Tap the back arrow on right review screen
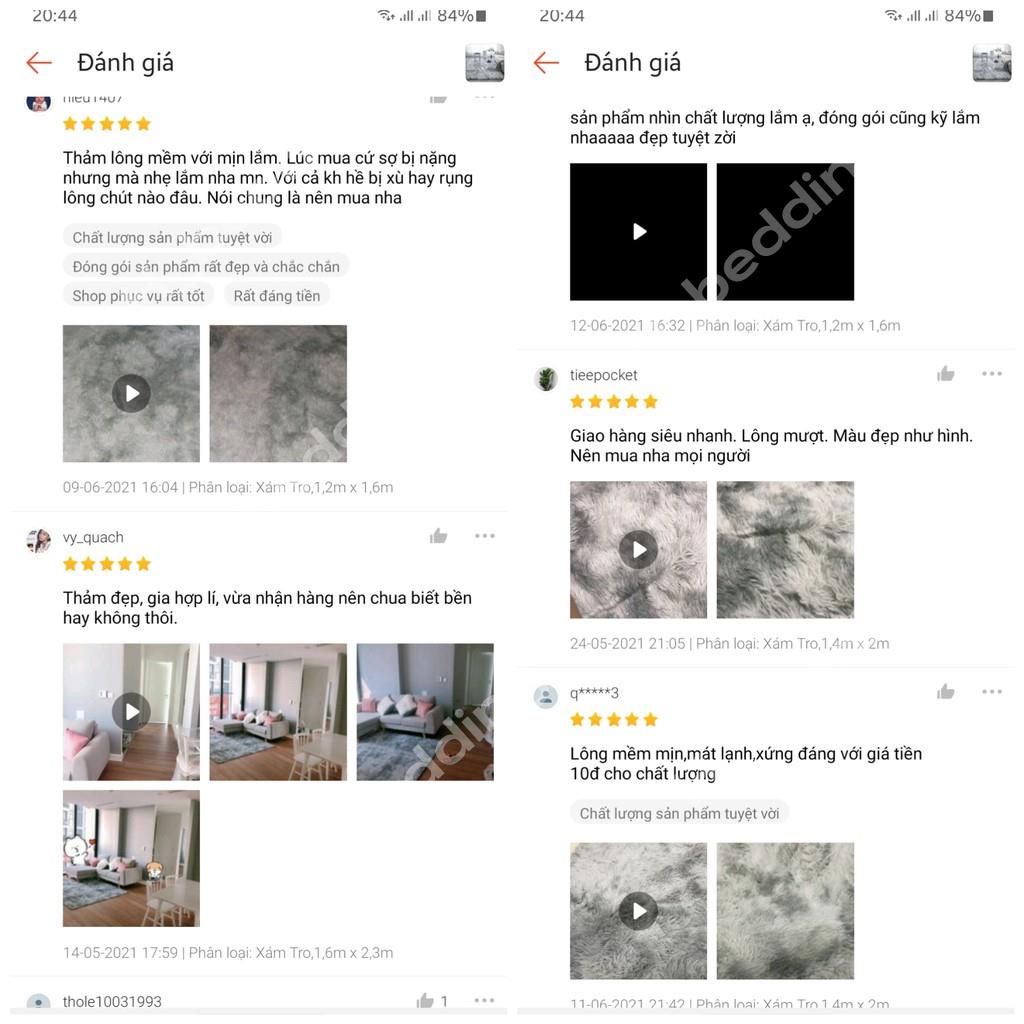1024x1024 pixels. pos(546,63)
